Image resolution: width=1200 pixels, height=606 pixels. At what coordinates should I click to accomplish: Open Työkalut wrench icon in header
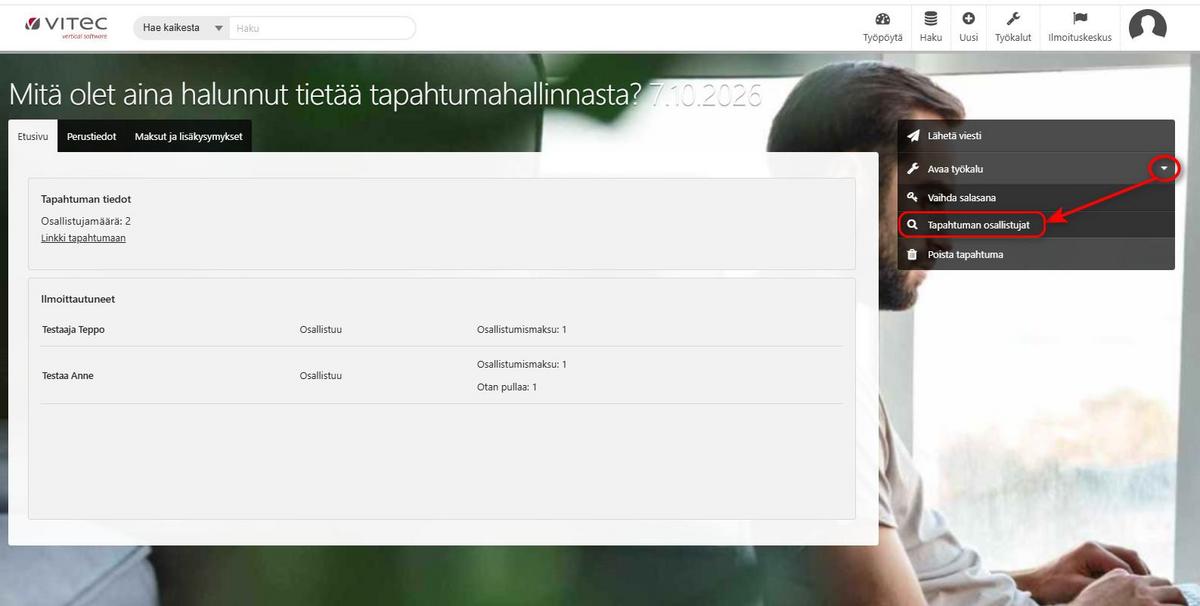[x=1012, y=19]
